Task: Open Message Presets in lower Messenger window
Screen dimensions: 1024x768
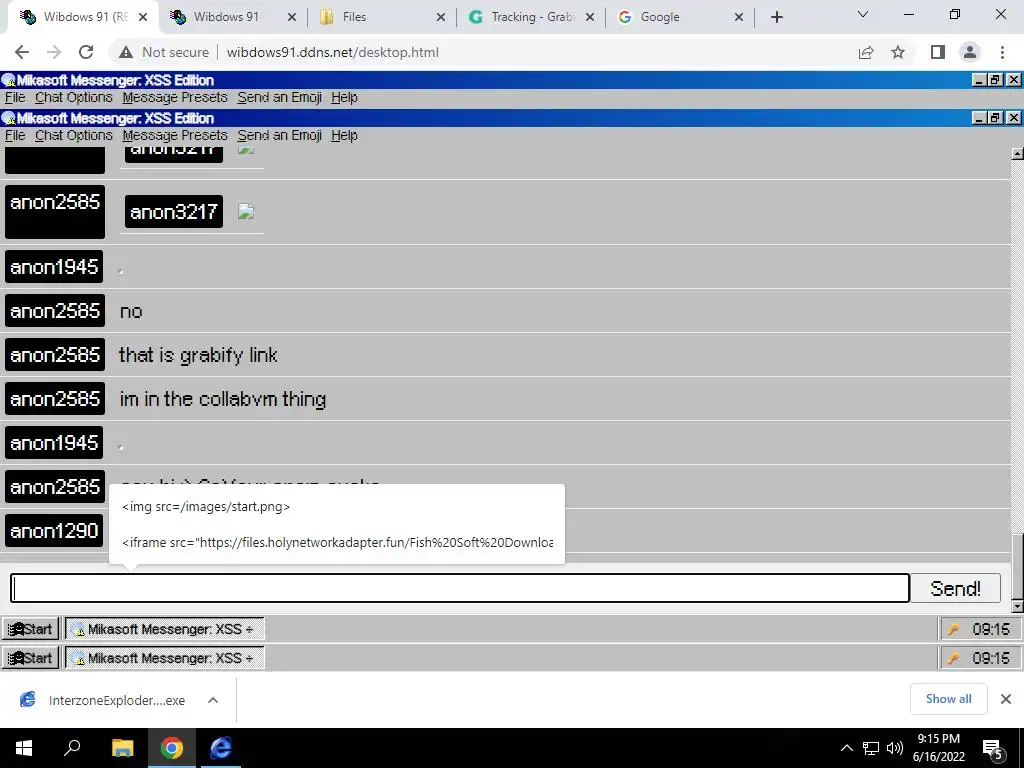Action: point(175,135)
